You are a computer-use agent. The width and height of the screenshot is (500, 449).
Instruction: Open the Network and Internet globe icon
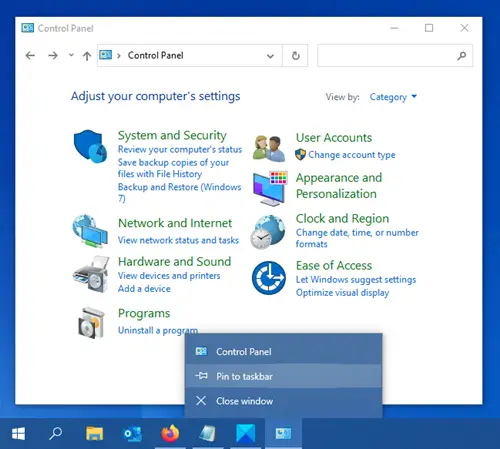coord(90,231)
